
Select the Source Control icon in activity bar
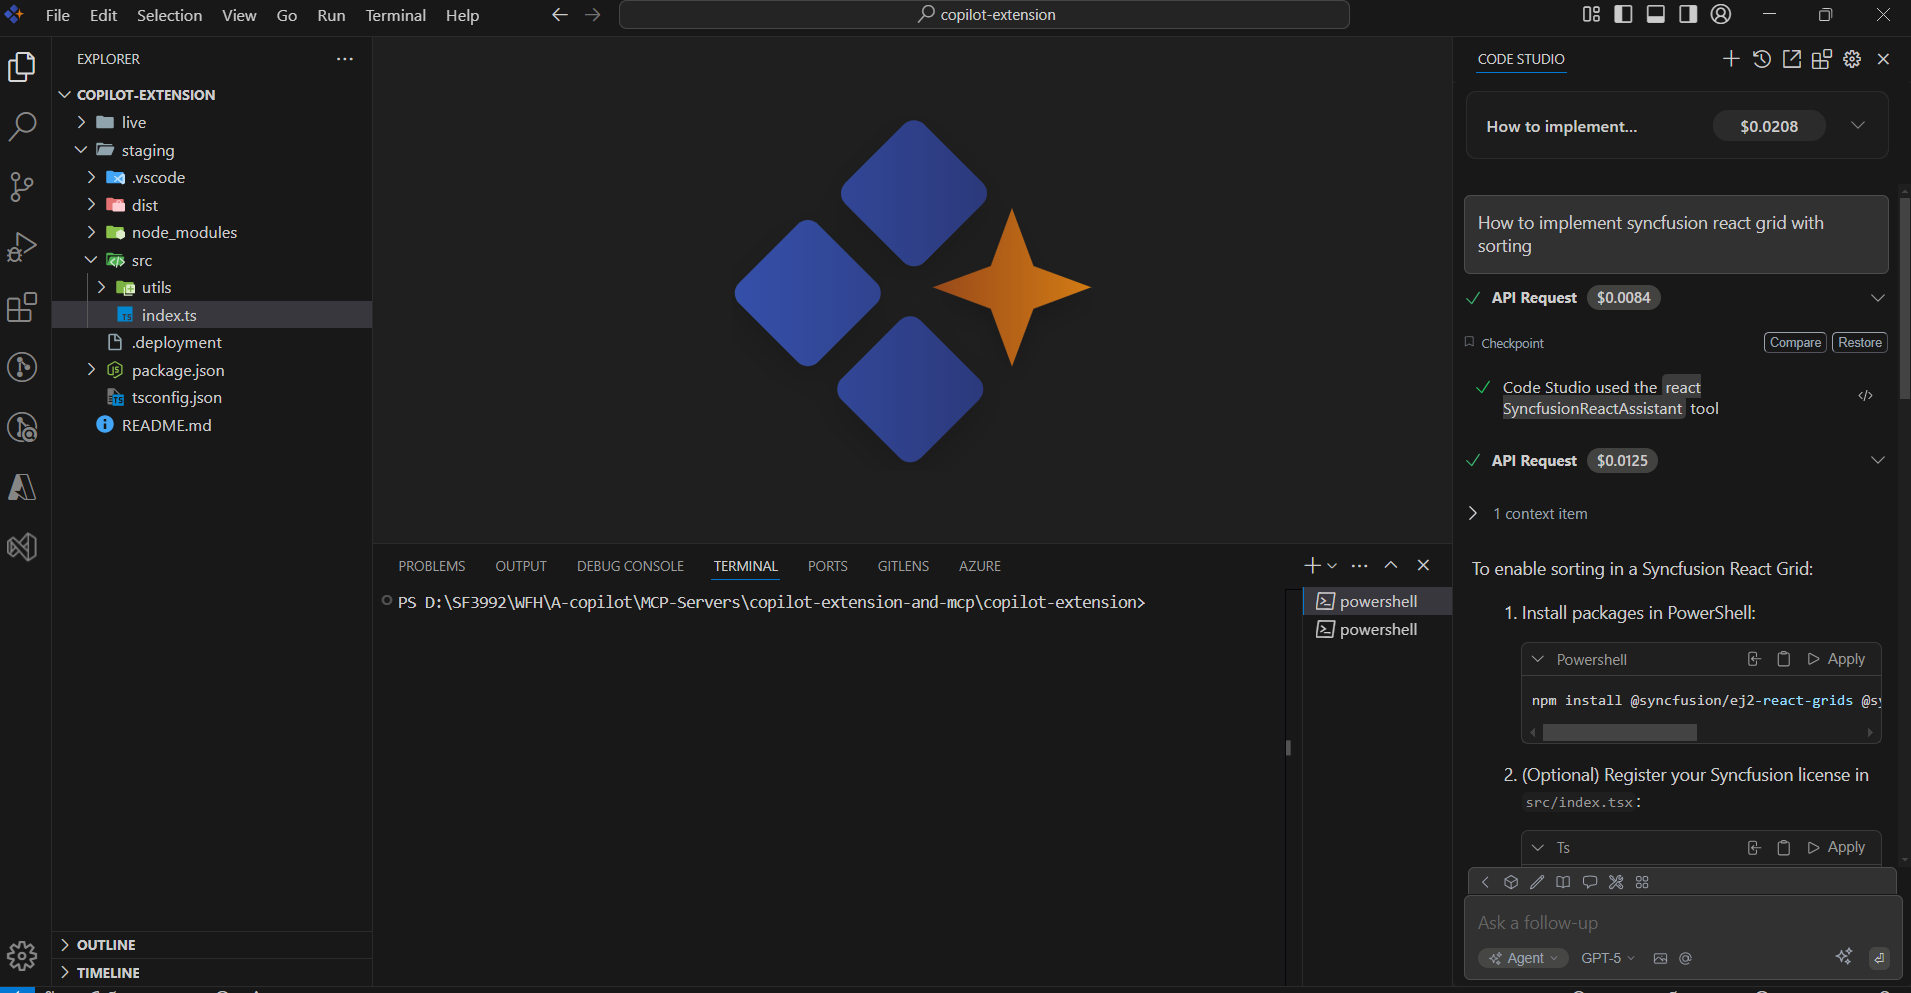click(x=22, y=187)
